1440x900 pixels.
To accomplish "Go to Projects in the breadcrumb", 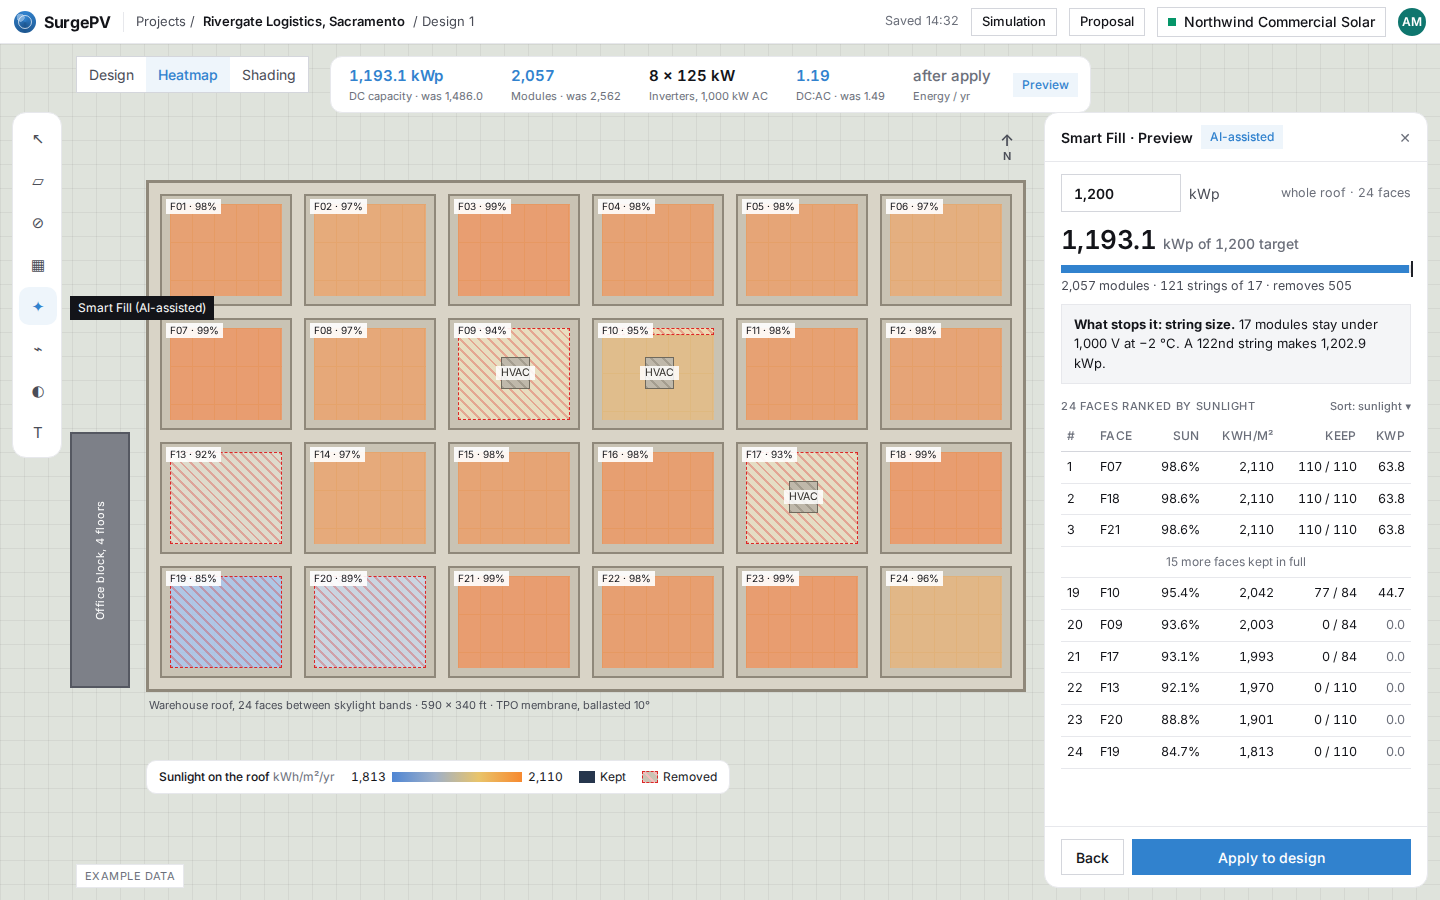I will coord(161,21).
